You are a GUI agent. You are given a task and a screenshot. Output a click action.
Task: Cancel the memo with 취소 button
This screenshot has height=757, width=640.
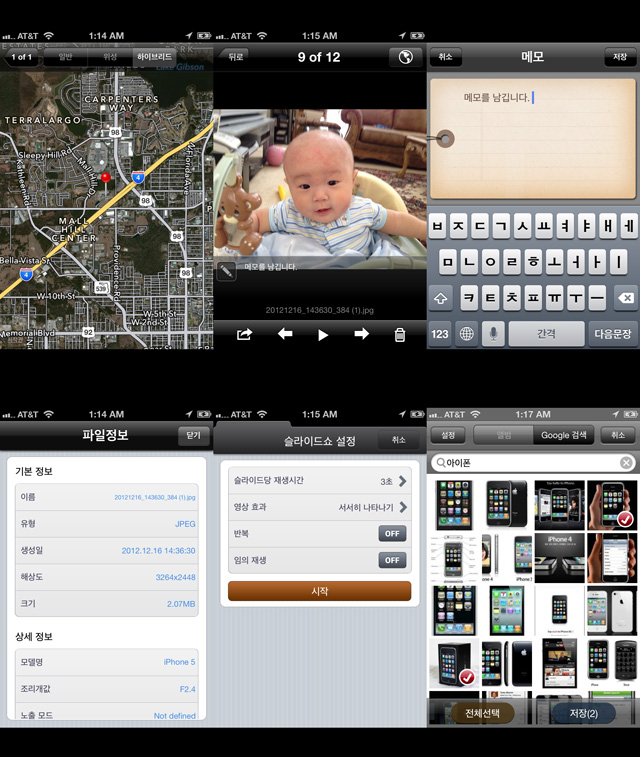(445, 57)
